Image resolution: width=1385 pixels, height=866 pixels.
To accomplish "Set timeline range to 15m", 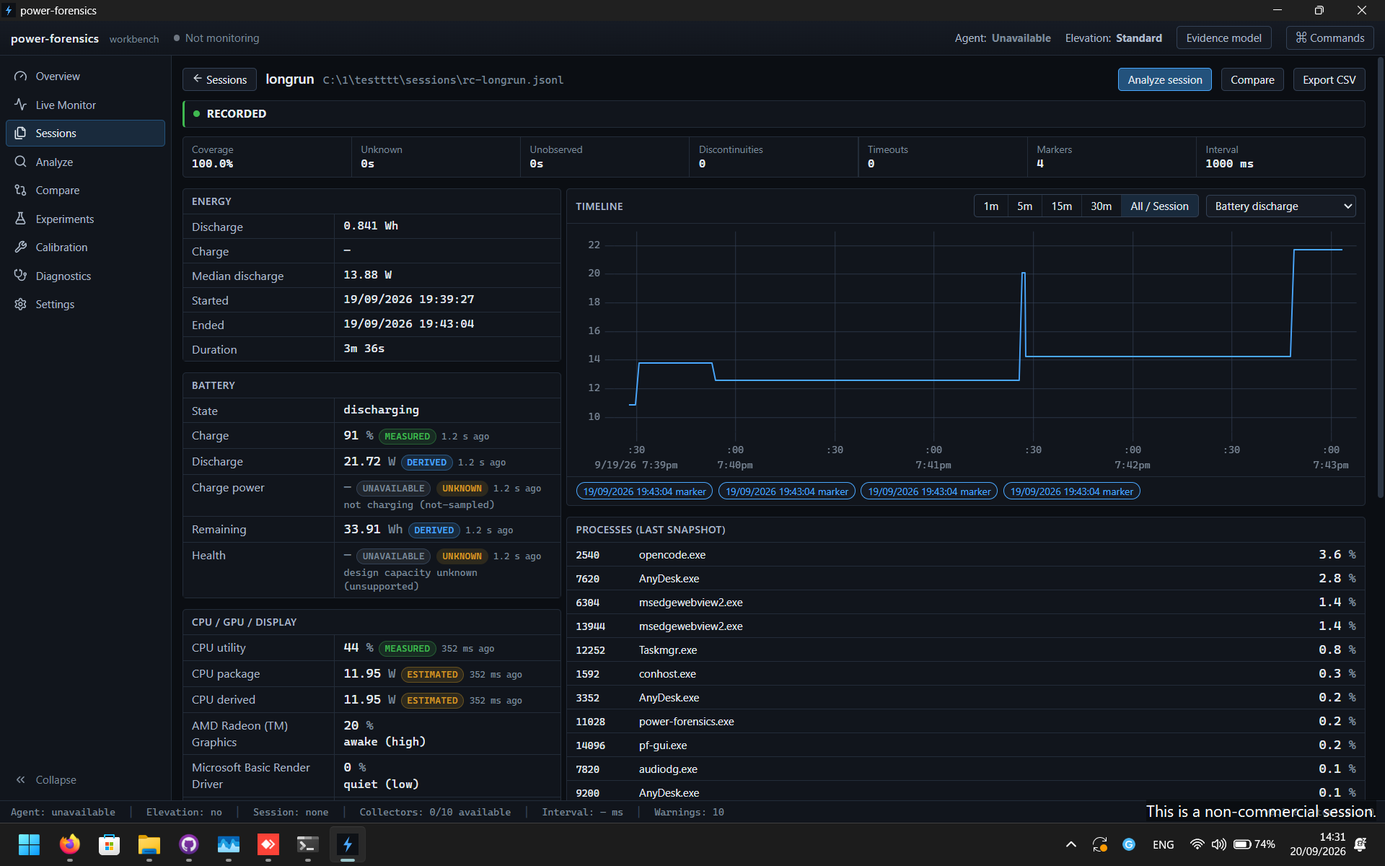I will (1062, 206).
